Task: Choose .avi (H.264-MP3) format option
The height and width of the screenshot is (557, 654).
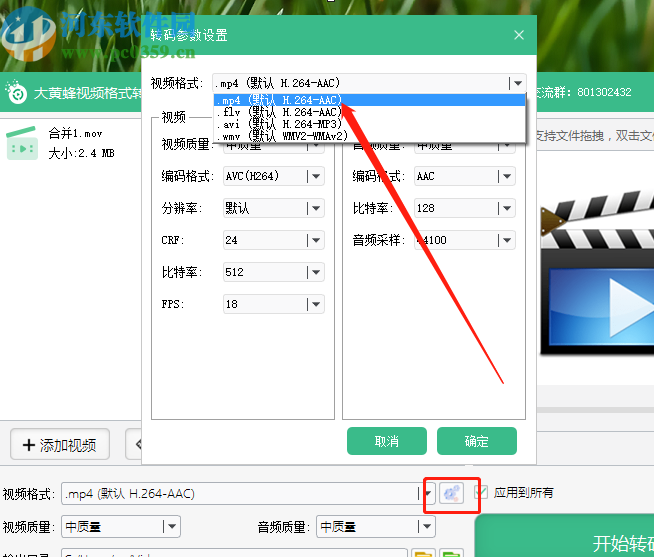Action: tap(369, 124)
